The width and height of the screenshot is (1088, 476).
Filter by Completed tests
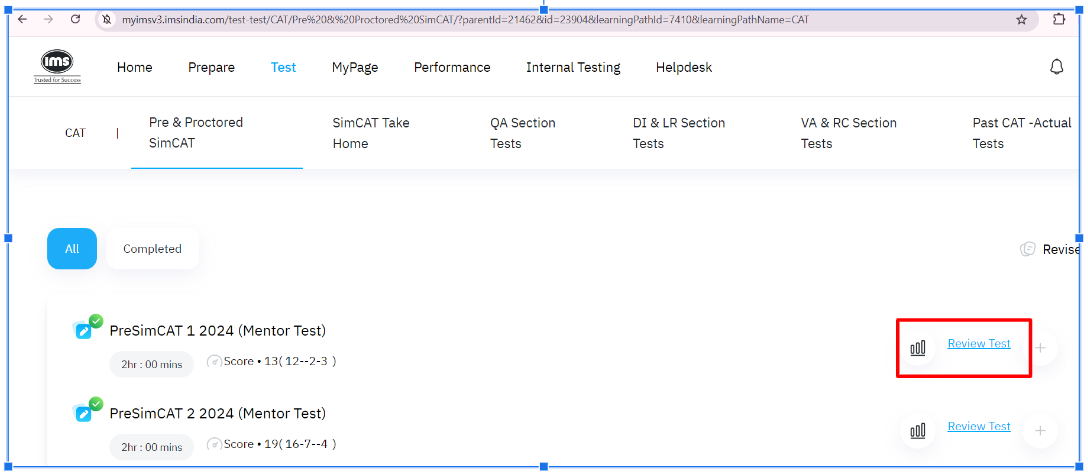pyautogui.click(x=153, y=248)
